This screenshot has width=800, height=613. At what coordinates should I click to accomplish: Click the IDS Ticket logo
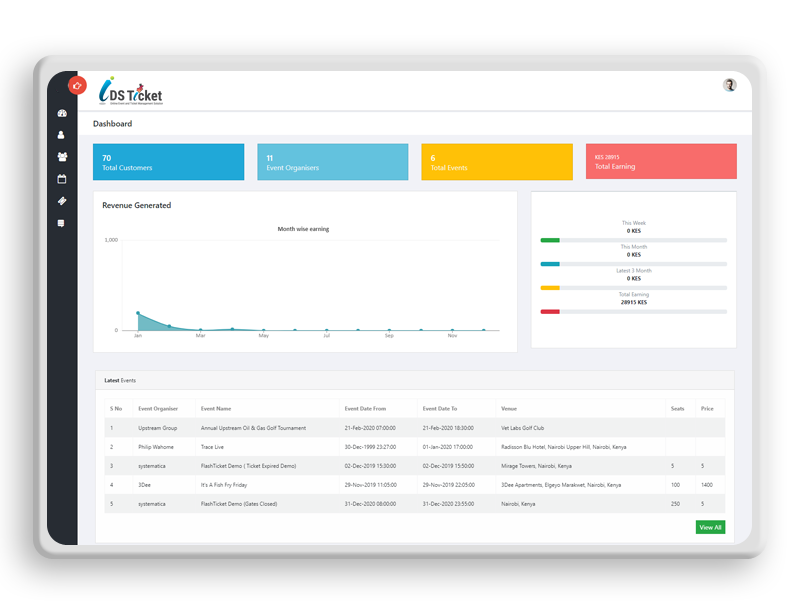tap(130, 92)
